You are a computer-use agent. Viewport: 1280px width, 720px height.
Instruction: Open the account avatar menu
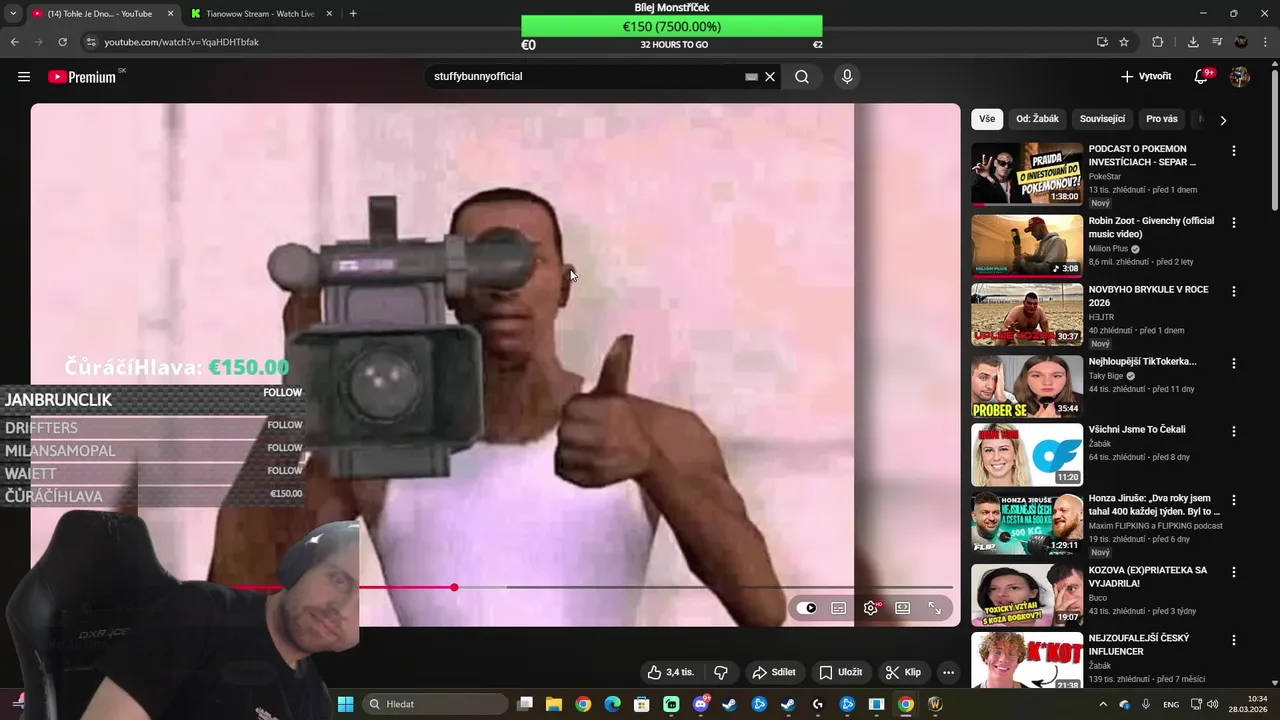click(1240, 77)
